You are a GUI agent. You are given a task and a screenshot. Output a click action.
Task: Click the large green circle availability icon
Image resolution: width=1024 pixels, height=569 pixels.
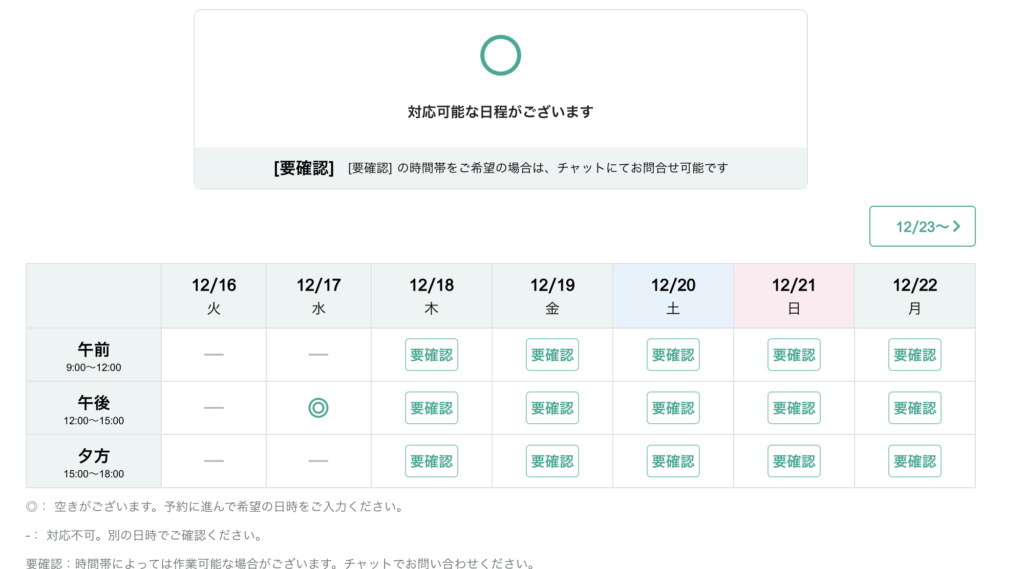pos(500,55)
